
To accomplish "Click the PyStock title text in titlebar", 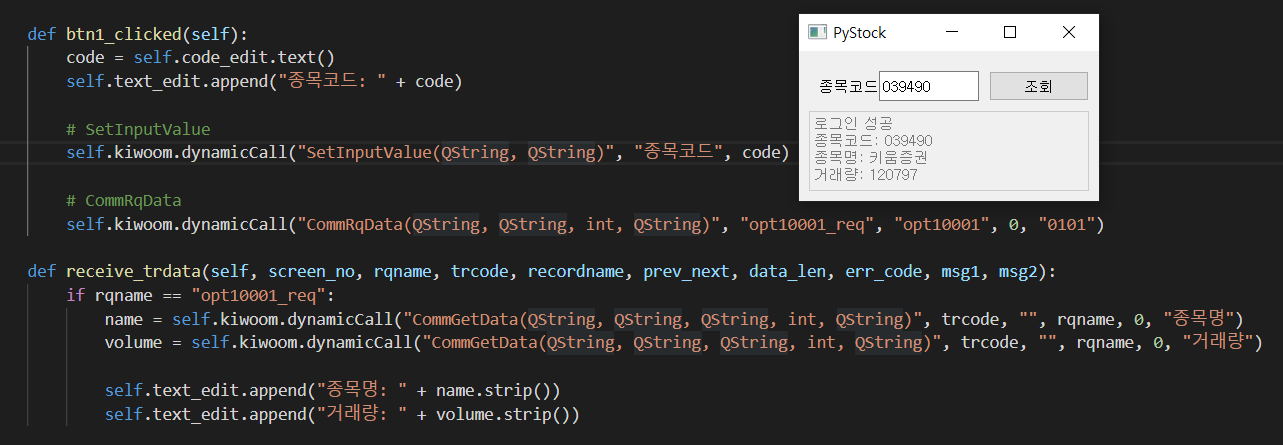I will point(860,33).
